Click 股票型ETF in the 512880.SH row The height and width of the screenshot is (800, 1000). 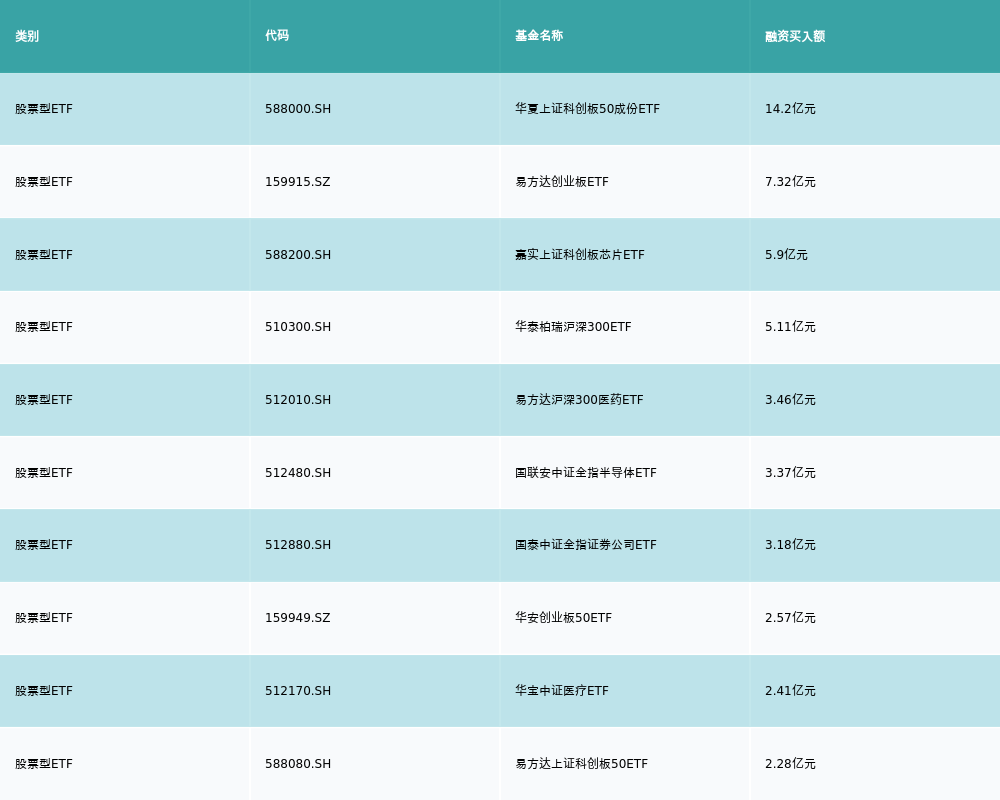pos(44,545)
